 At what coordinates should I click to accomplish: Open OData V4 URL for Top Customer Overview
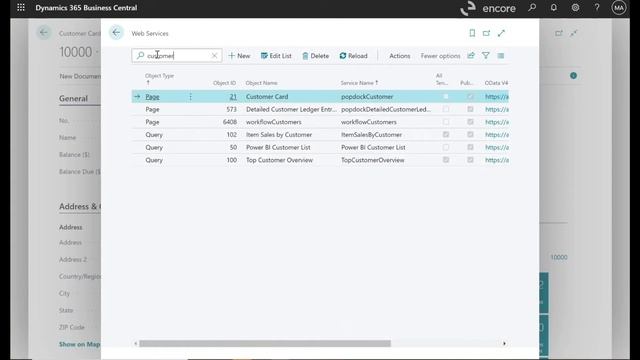497,160
